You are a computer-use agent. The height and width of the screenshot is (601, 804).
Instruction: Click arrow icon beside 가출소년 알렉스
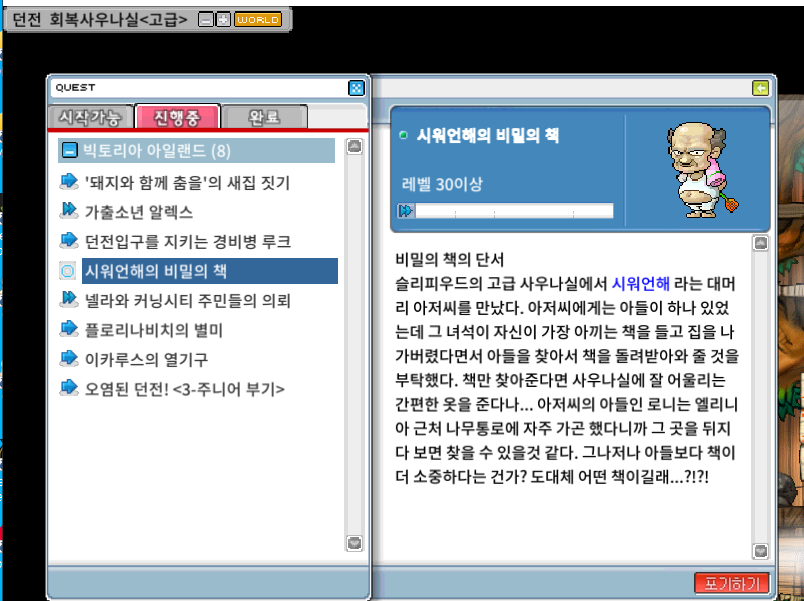[69, 210]
